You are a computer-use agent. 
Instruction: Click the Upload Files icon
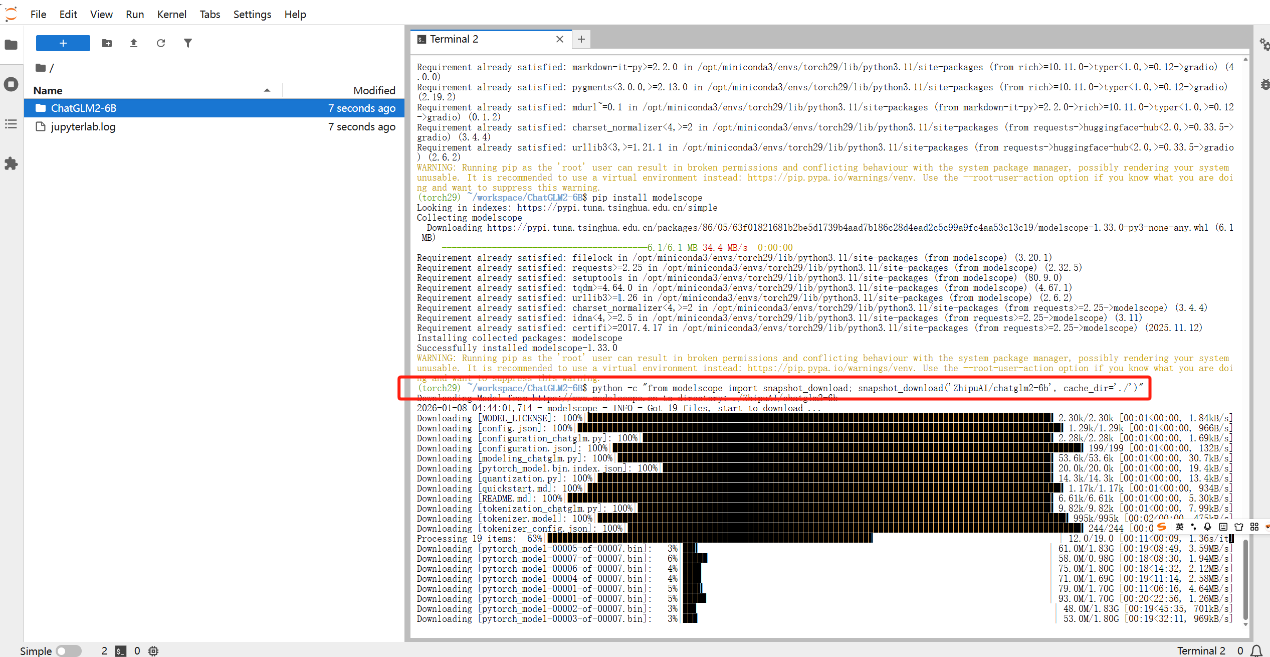coord(134,43)
